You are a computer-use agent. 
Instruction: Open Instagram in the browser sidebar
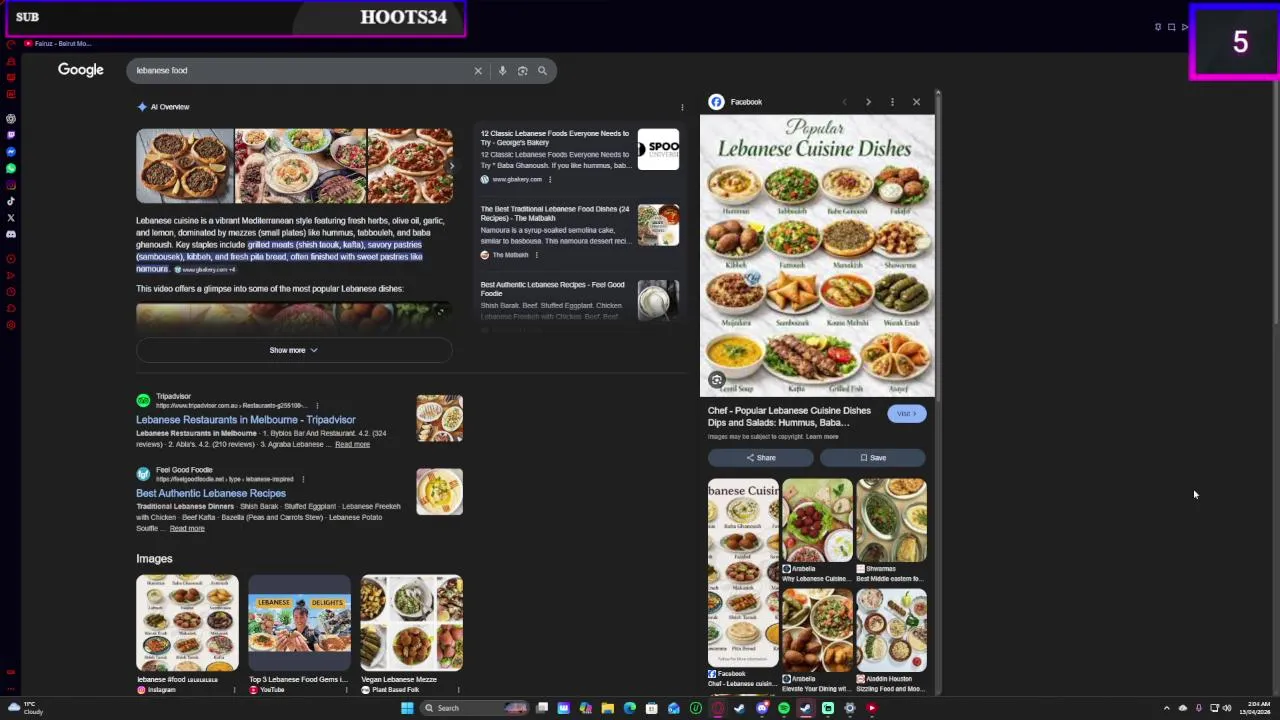click(x=11, y=185)
